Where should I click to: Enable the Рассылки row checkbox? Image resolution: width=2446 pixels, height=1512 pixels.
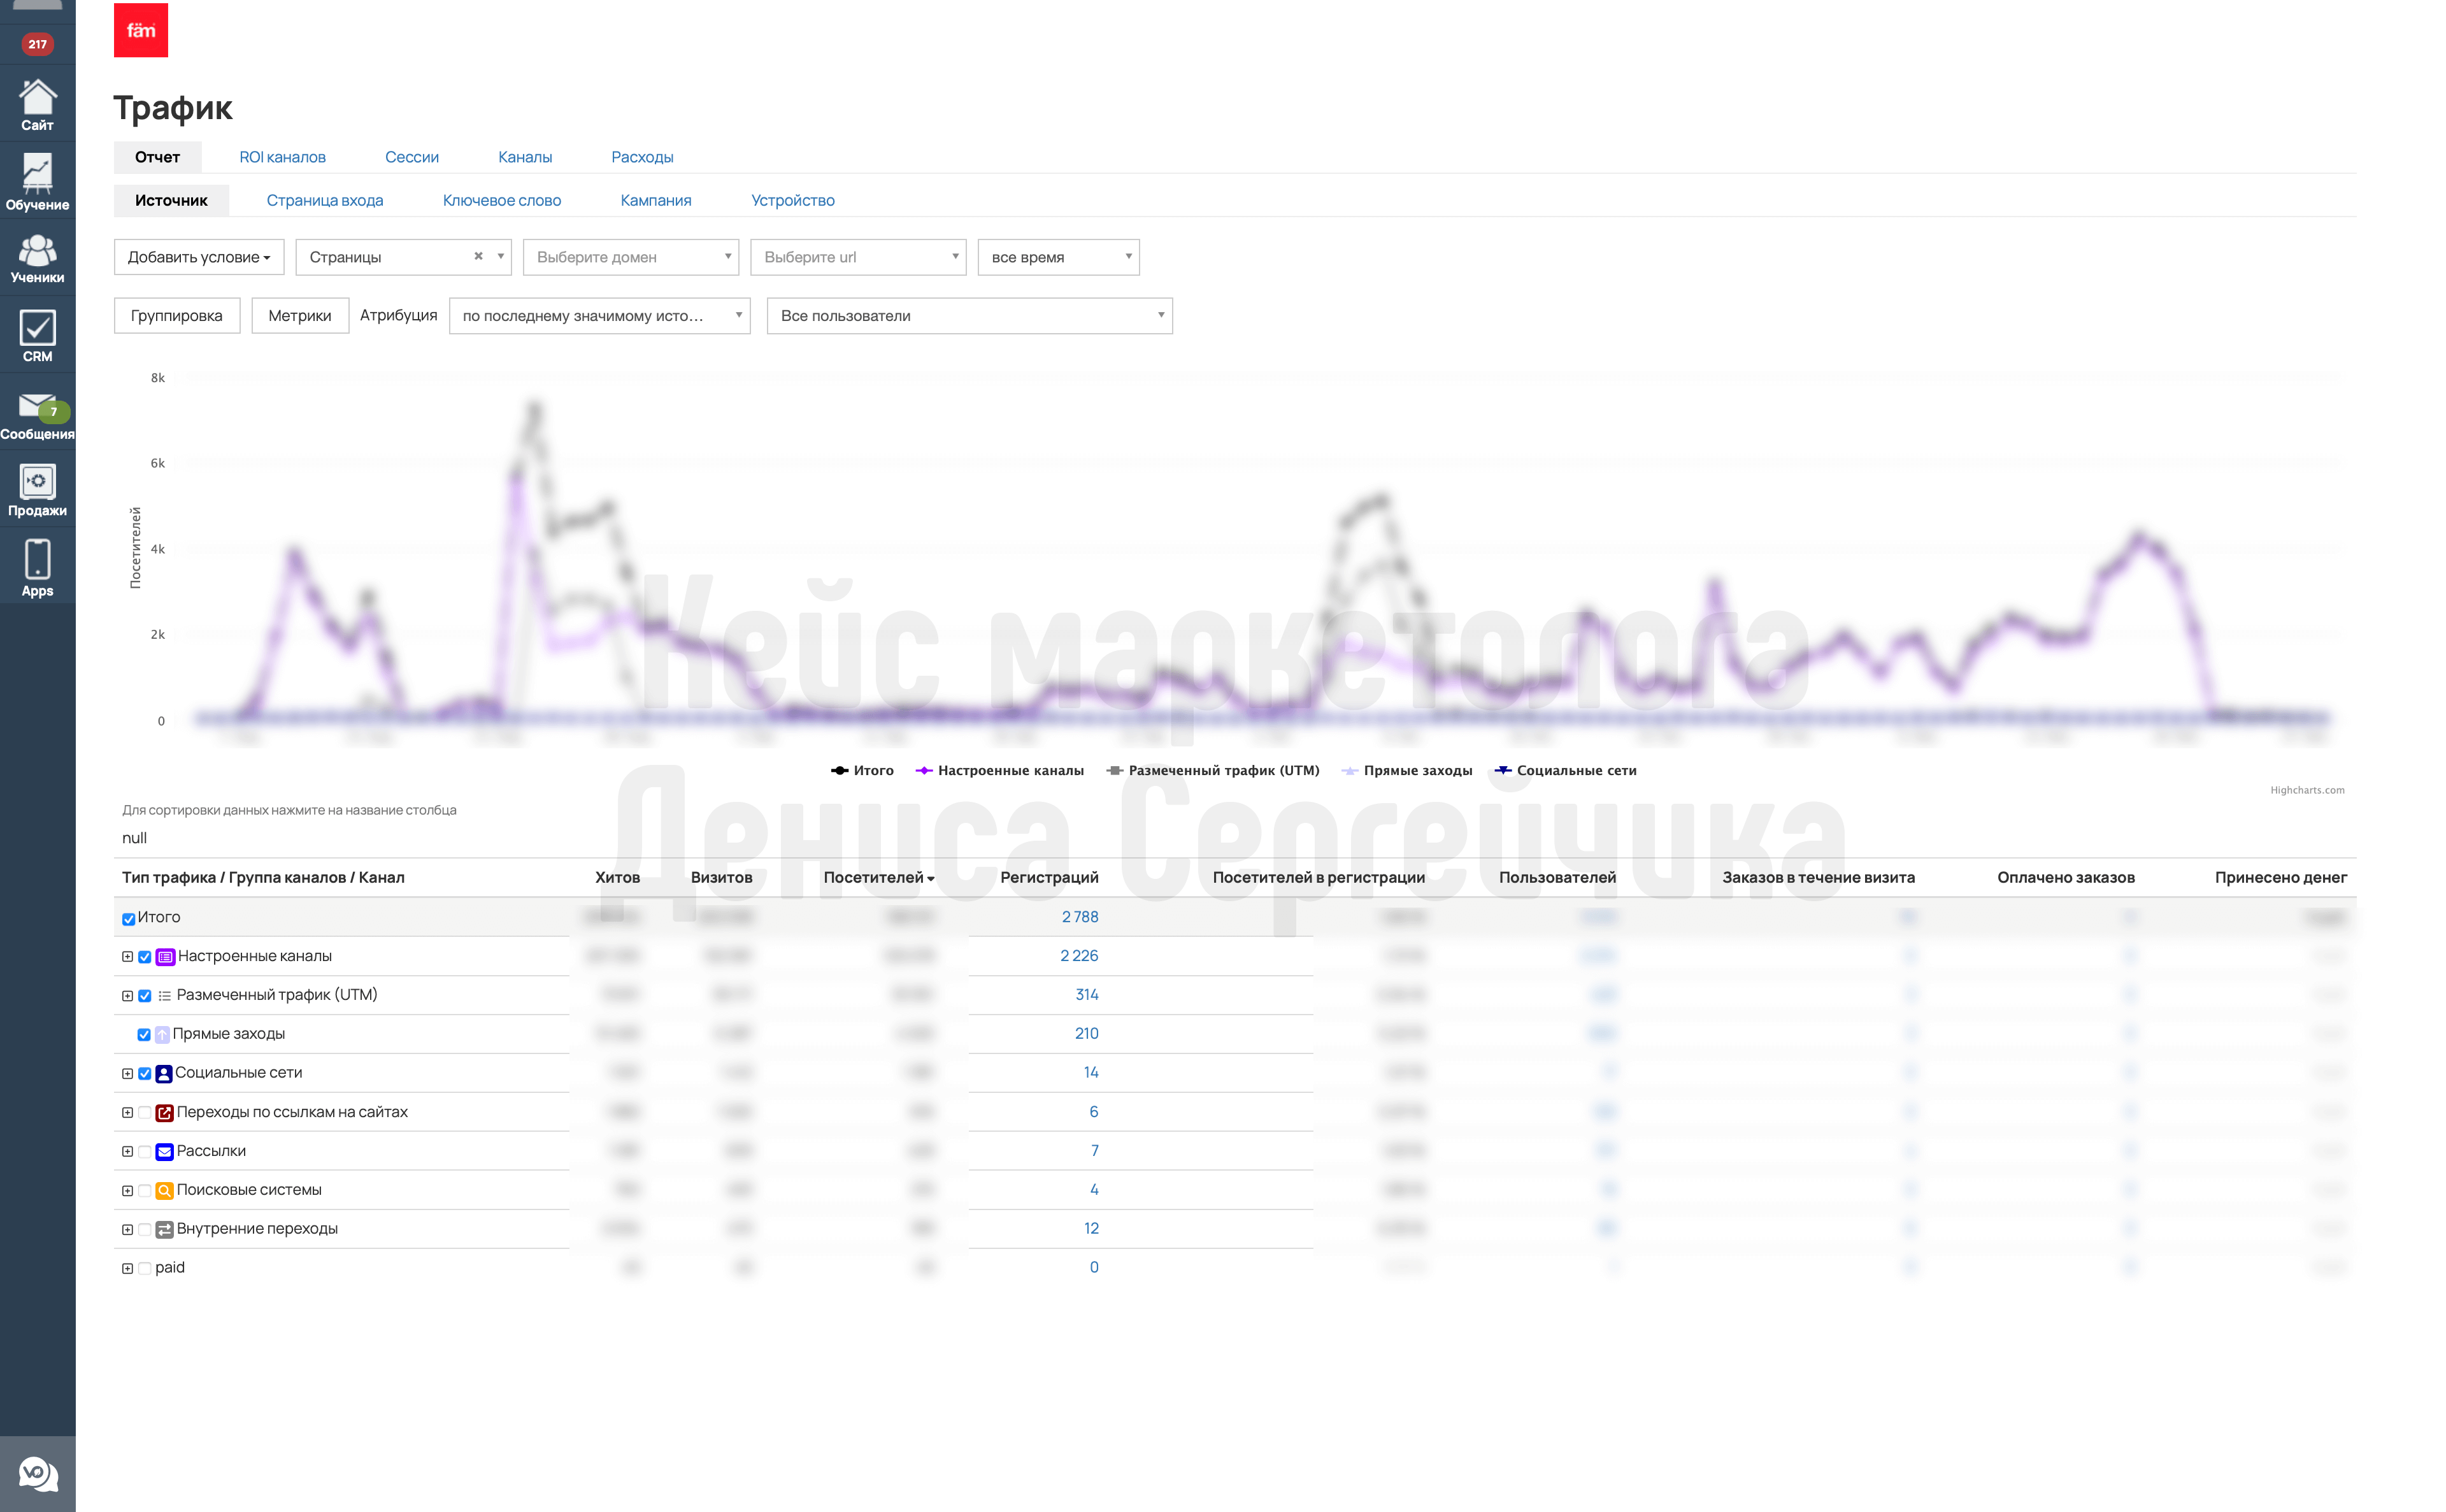[145, 1152]
